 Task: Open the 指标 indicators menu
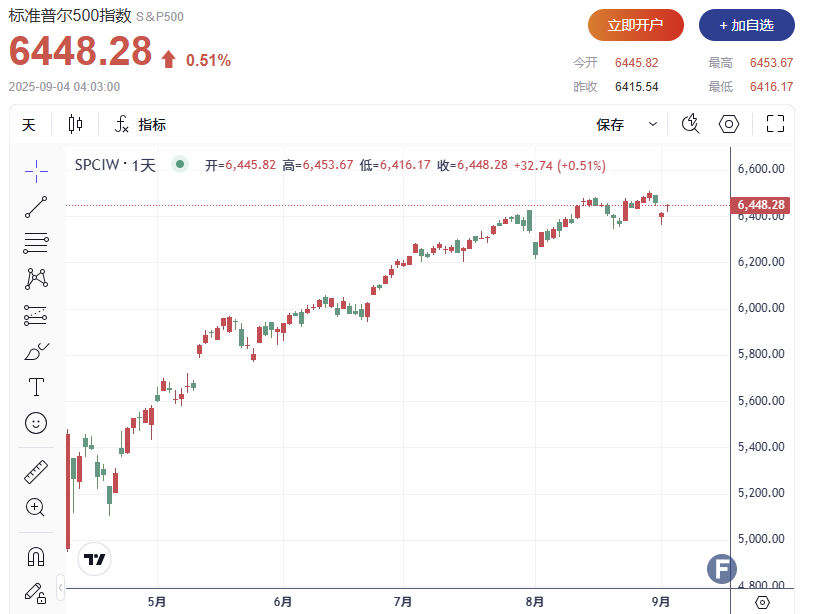(x=141, y=125)
